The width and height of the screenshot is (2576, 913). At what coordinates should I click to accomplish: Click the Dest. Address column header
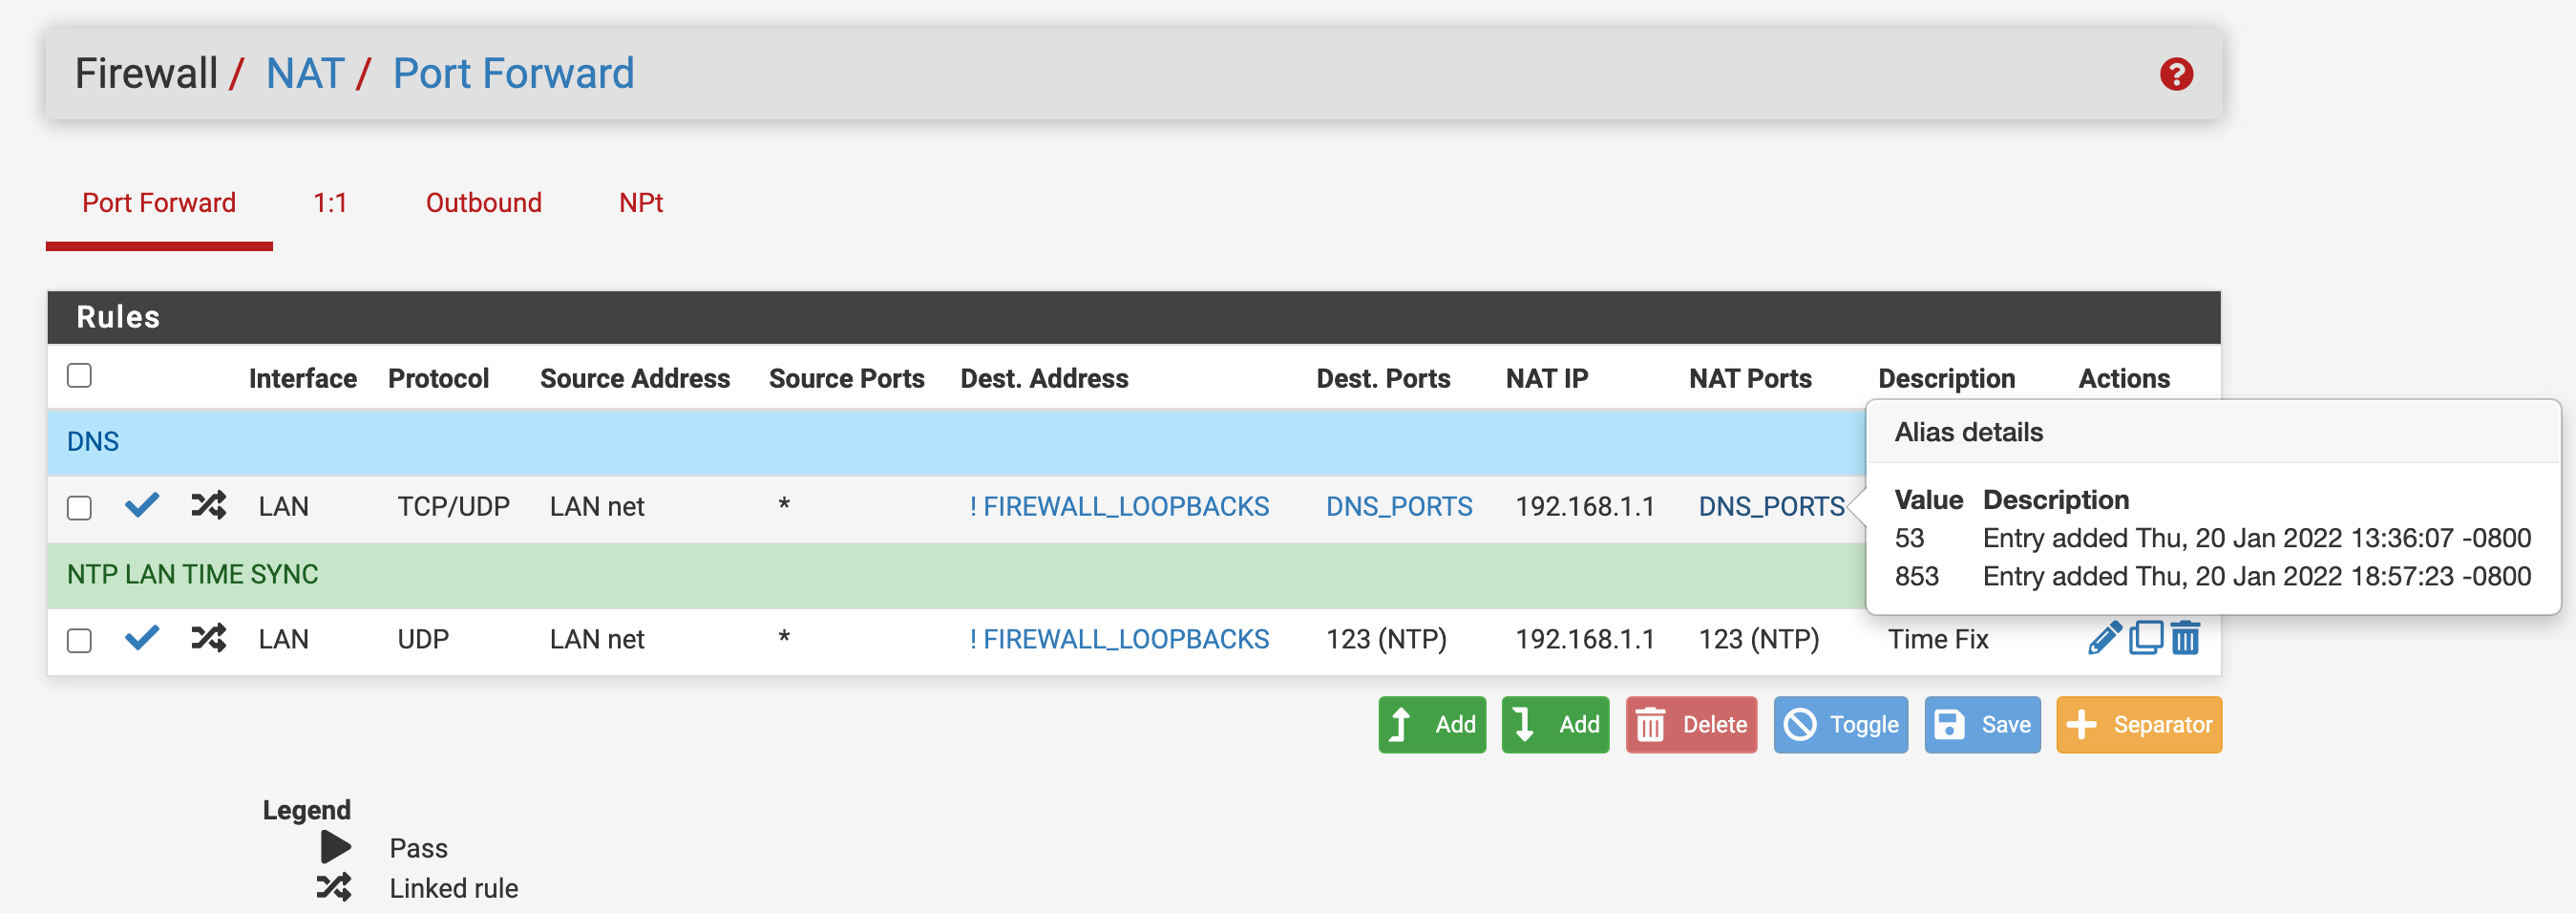point(1044,378)
